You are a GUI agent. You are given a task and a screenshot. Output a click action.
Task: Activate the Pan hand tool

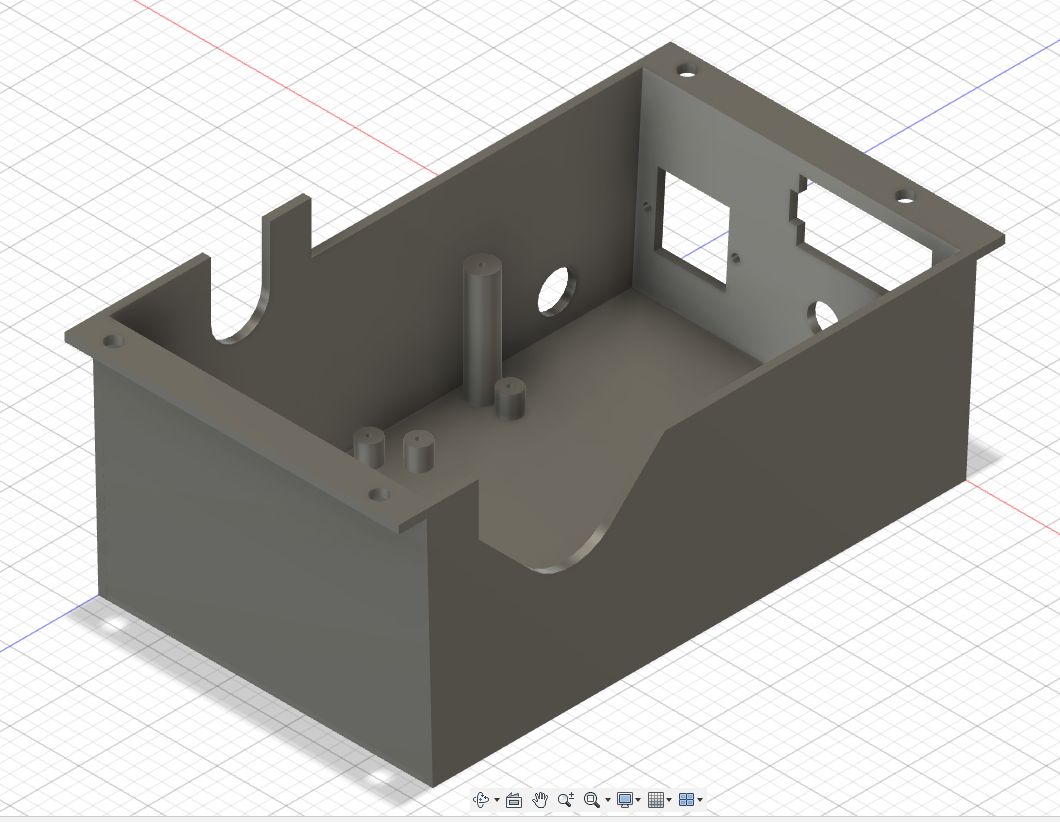tap(540, 799)
